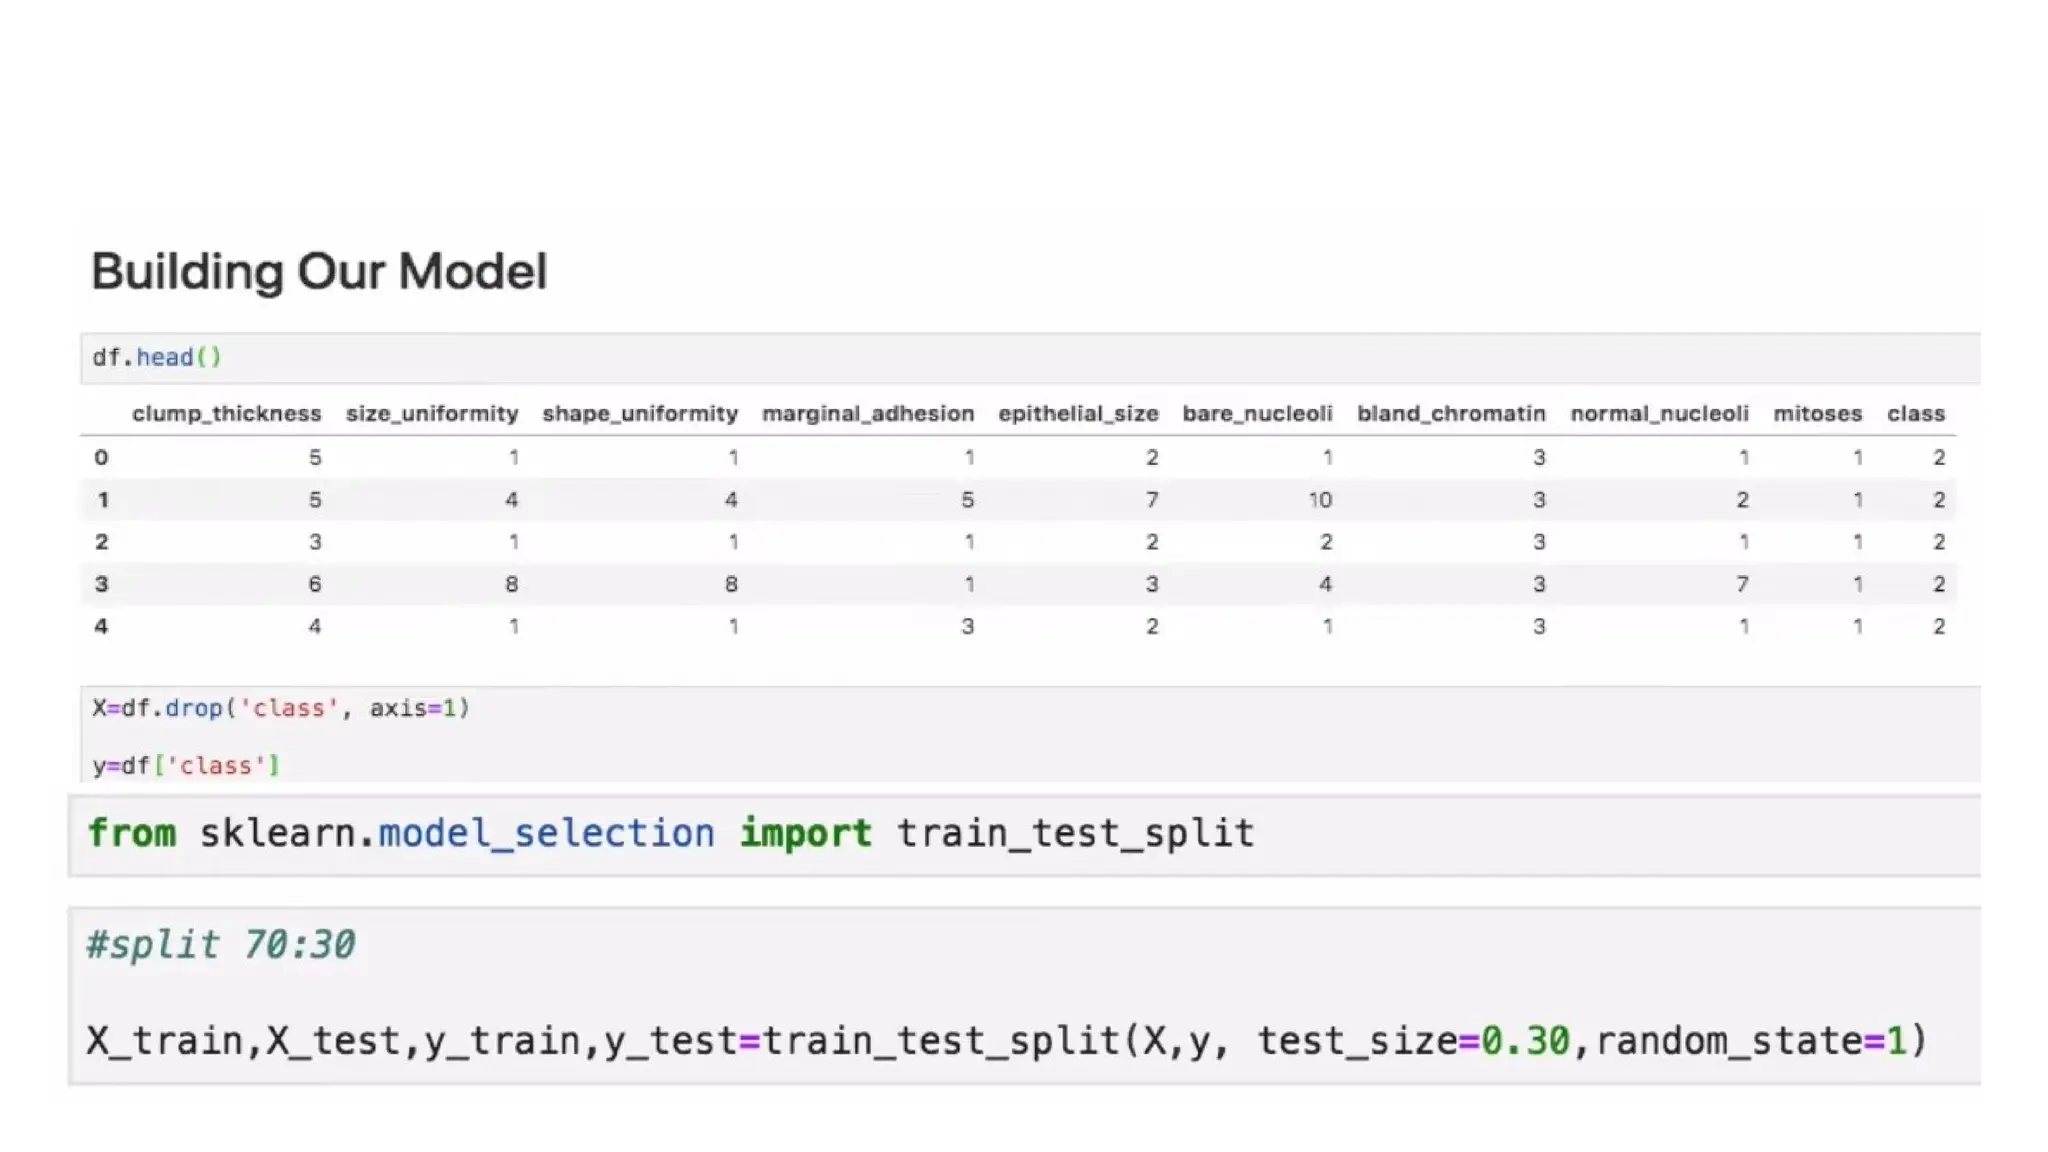
Task: Select the bland_chromatin column header
Action: (1450, 413)
